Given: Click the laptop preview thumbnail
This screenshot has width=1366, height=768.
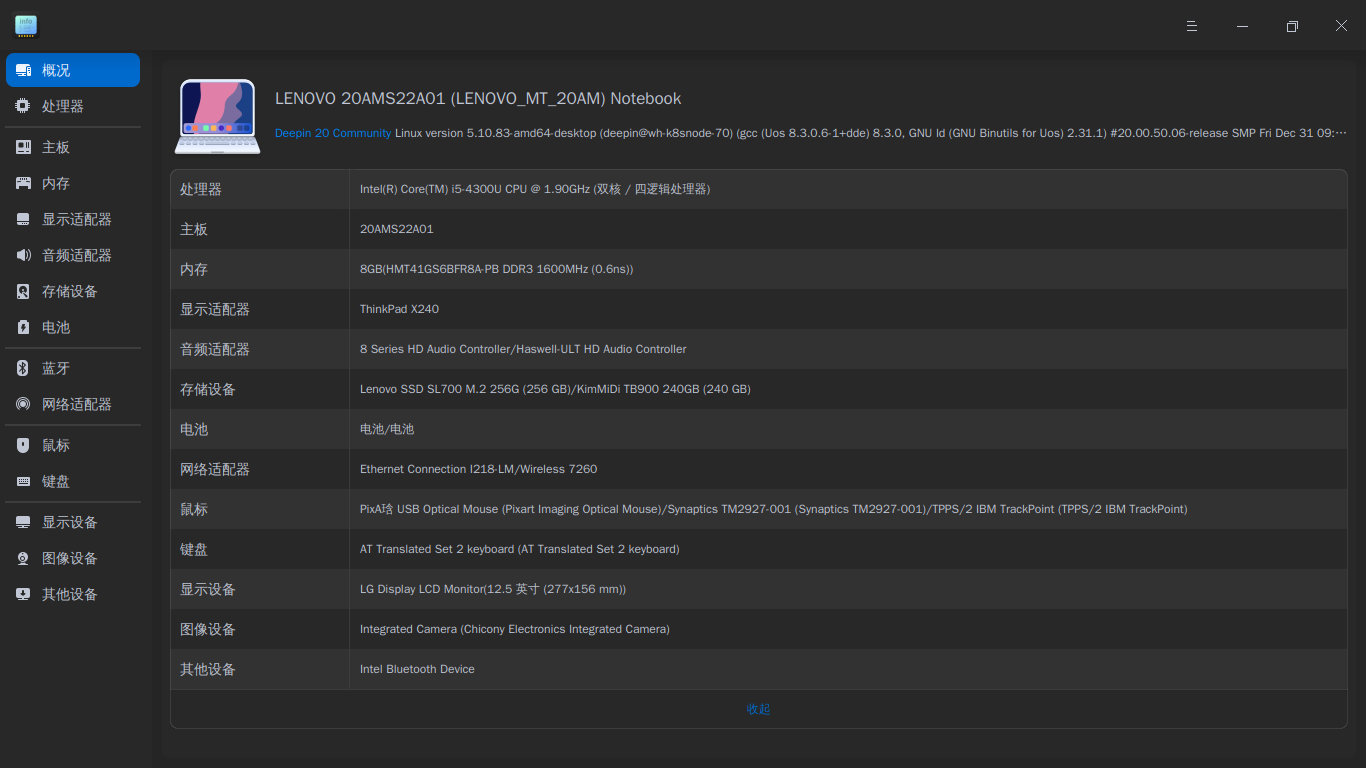Looking at the screenshot, I should (x=217, y=116).
